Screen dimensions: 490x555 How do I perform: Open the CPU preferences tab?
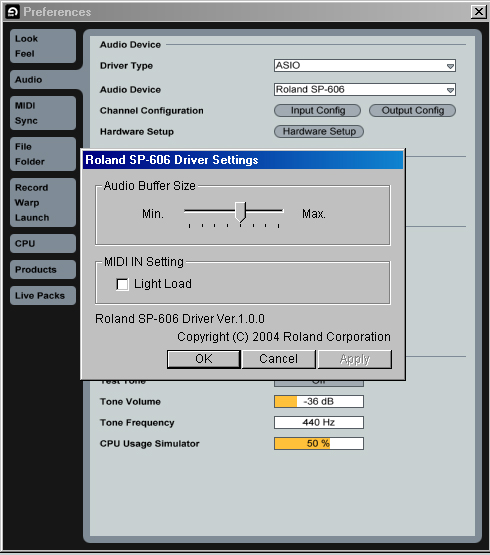[43, 244]
